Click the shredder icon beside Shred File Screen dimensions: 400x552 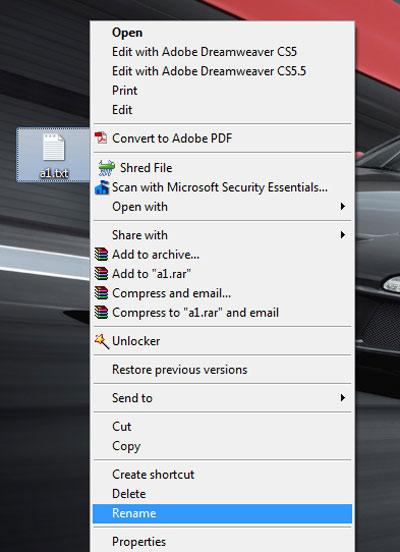point(106,168)
